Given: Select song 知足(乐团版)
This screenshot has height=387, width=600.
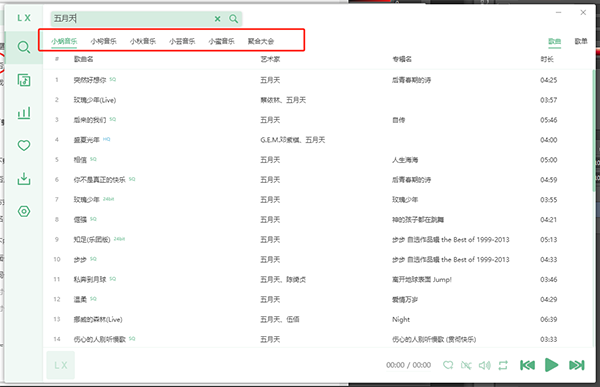Looking at the screenshot, I should (x=92, y=240).
